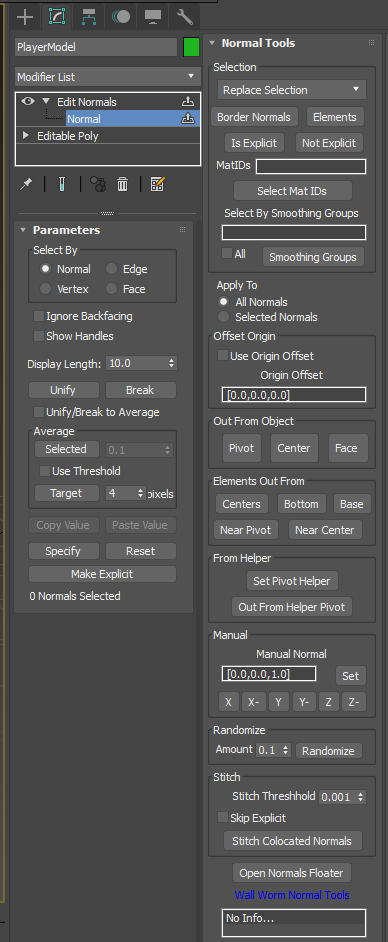Image resolution: width=388 pixels, height=942 pixels.
Task: Click the Edit Normals row stack icon
Action: tap(189, 102)
